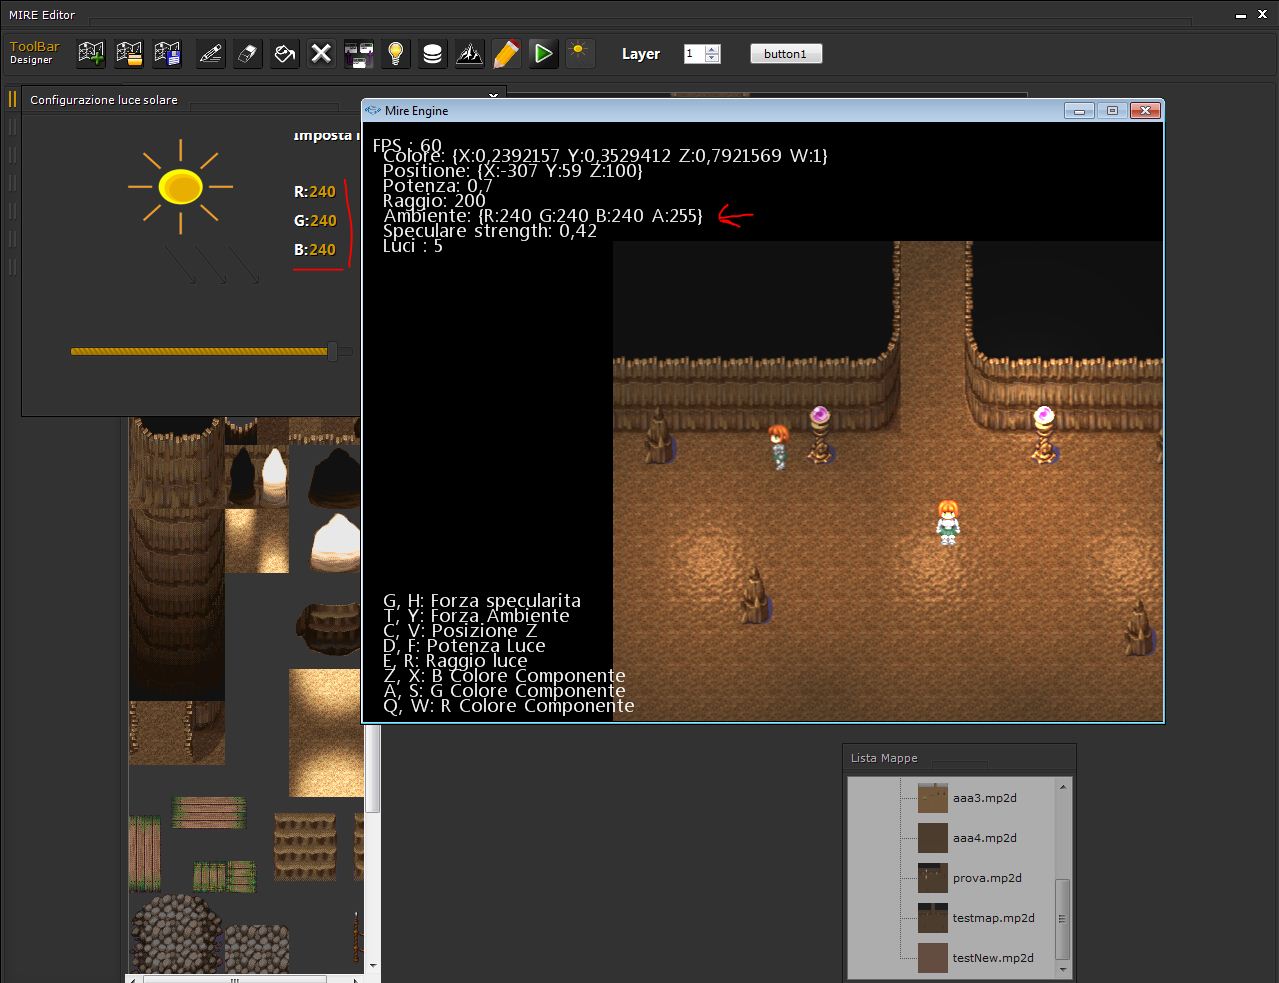Decrease the Layer value with down arrow
The width and height of the screenshot is (1279, 983).
tap(712, 58)
